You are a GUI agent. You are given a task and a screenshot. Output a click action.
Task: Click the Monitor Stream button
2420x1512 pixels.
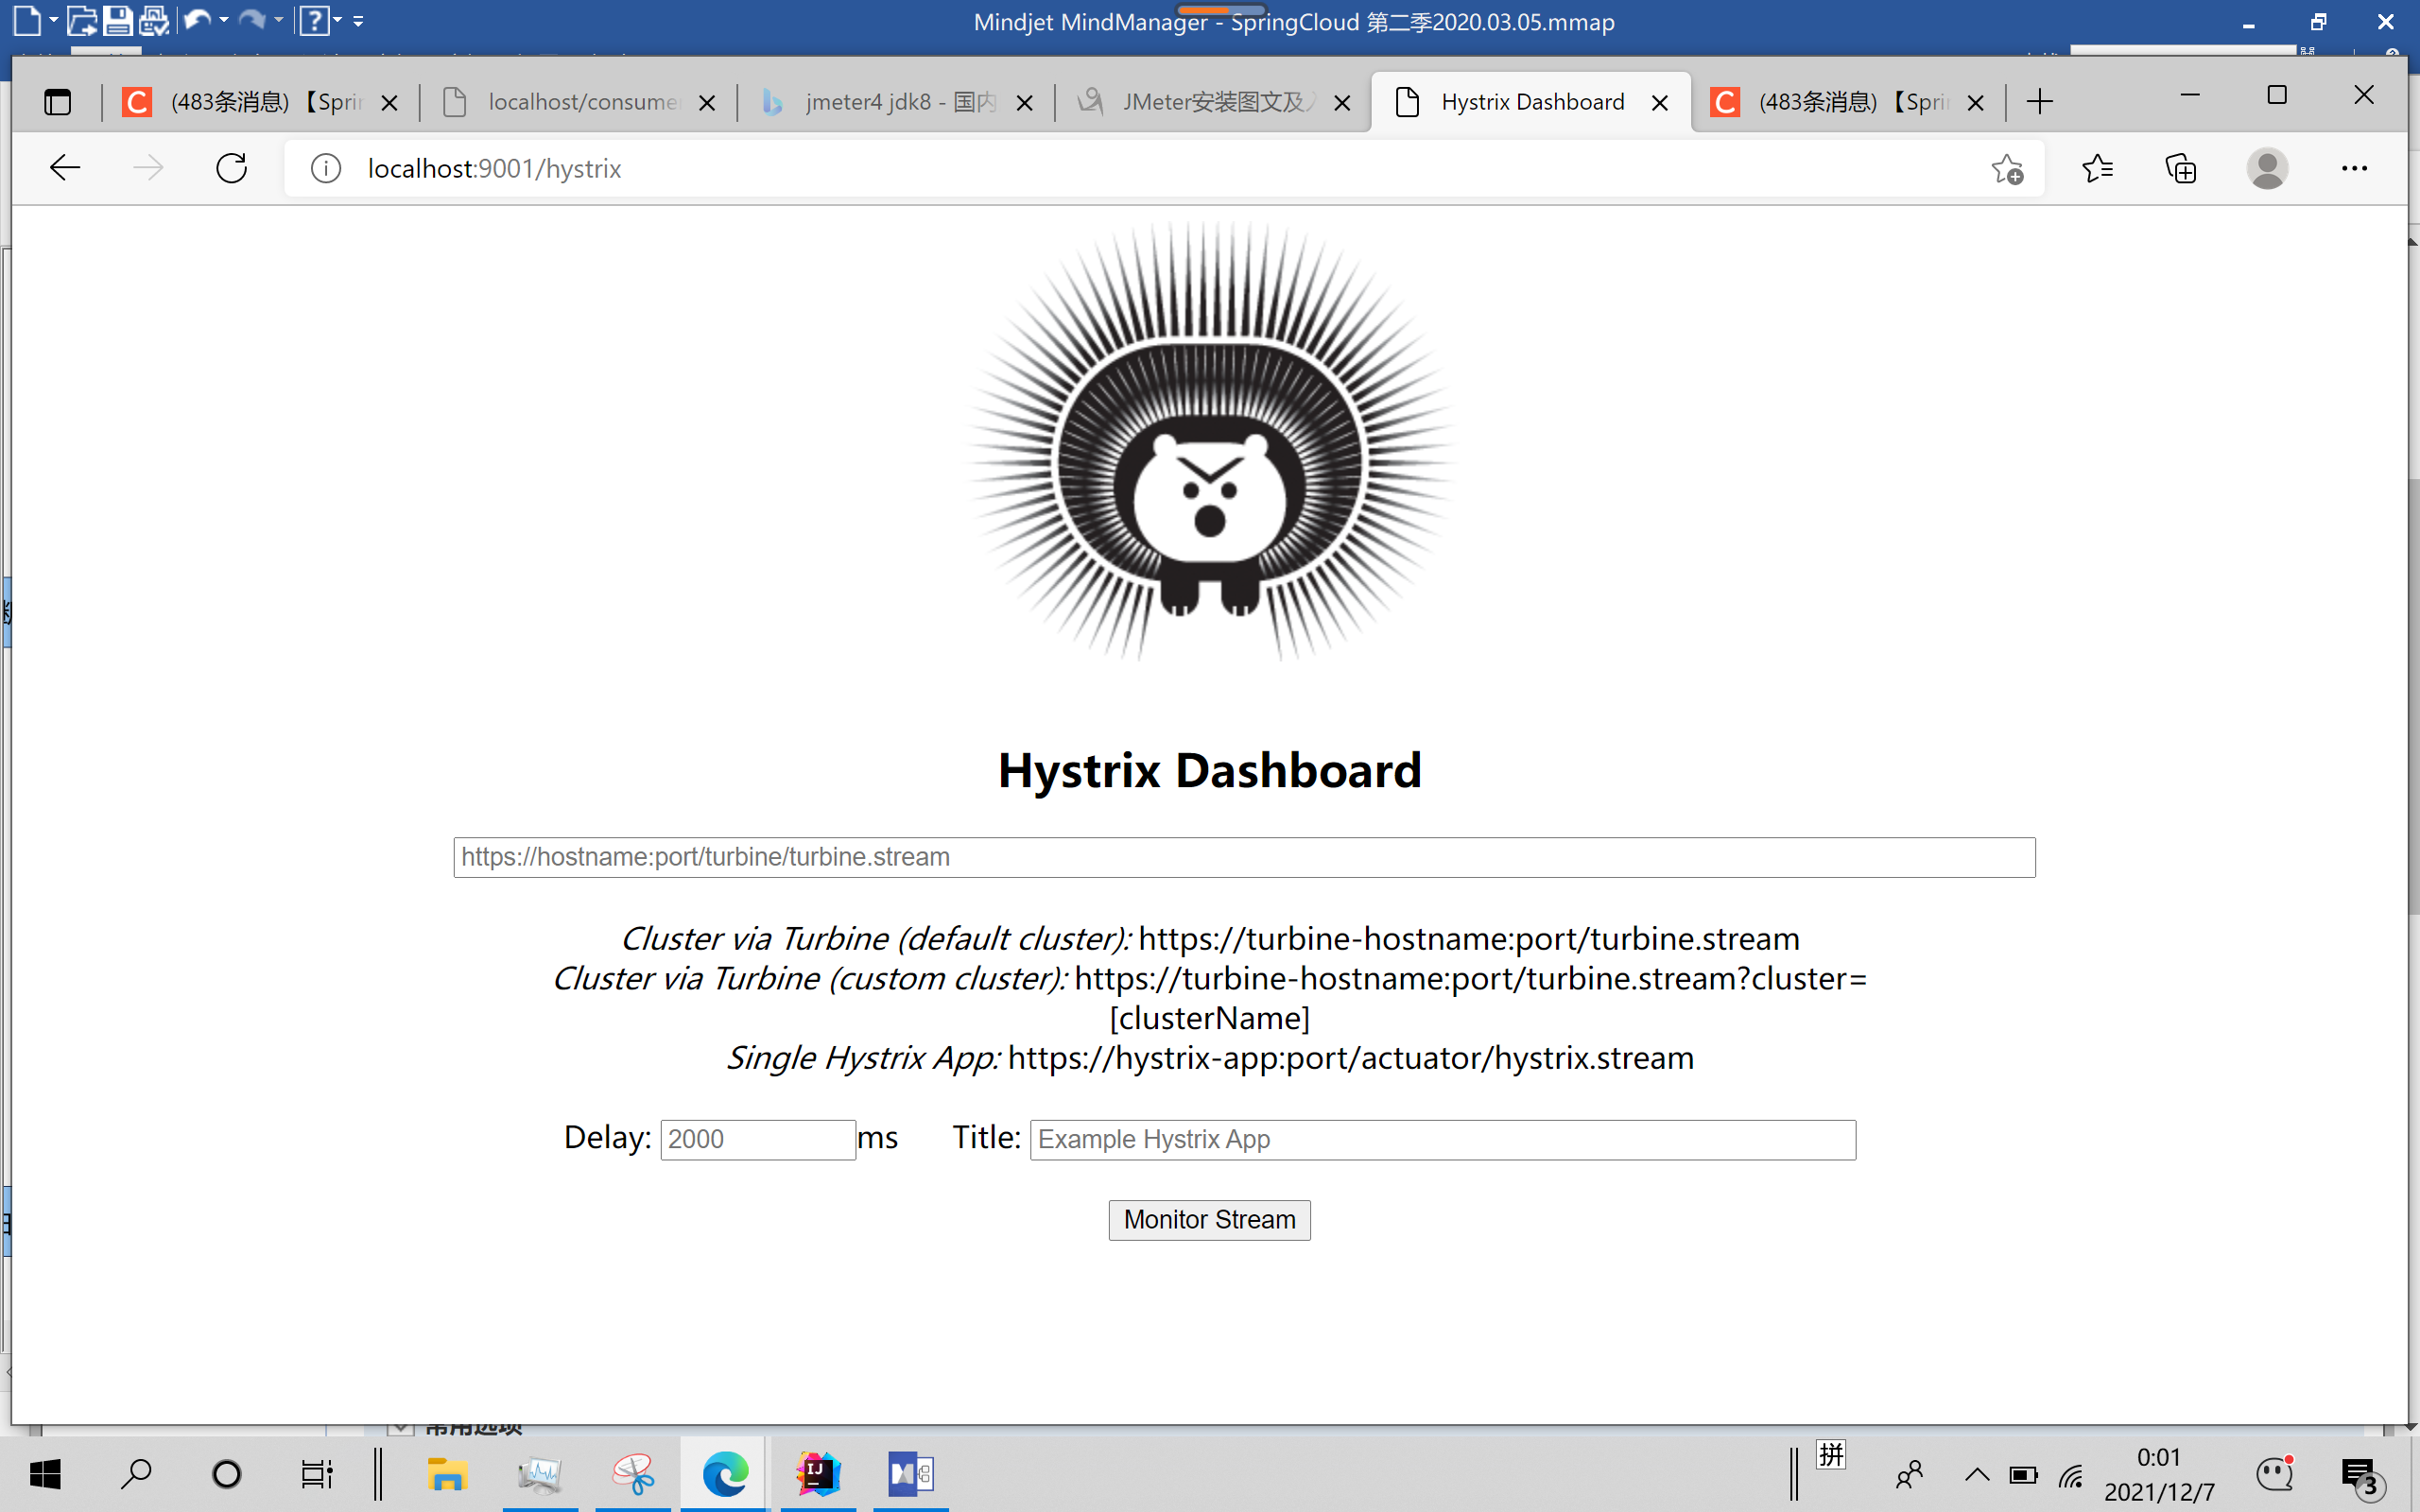tap(1209, 1220)
